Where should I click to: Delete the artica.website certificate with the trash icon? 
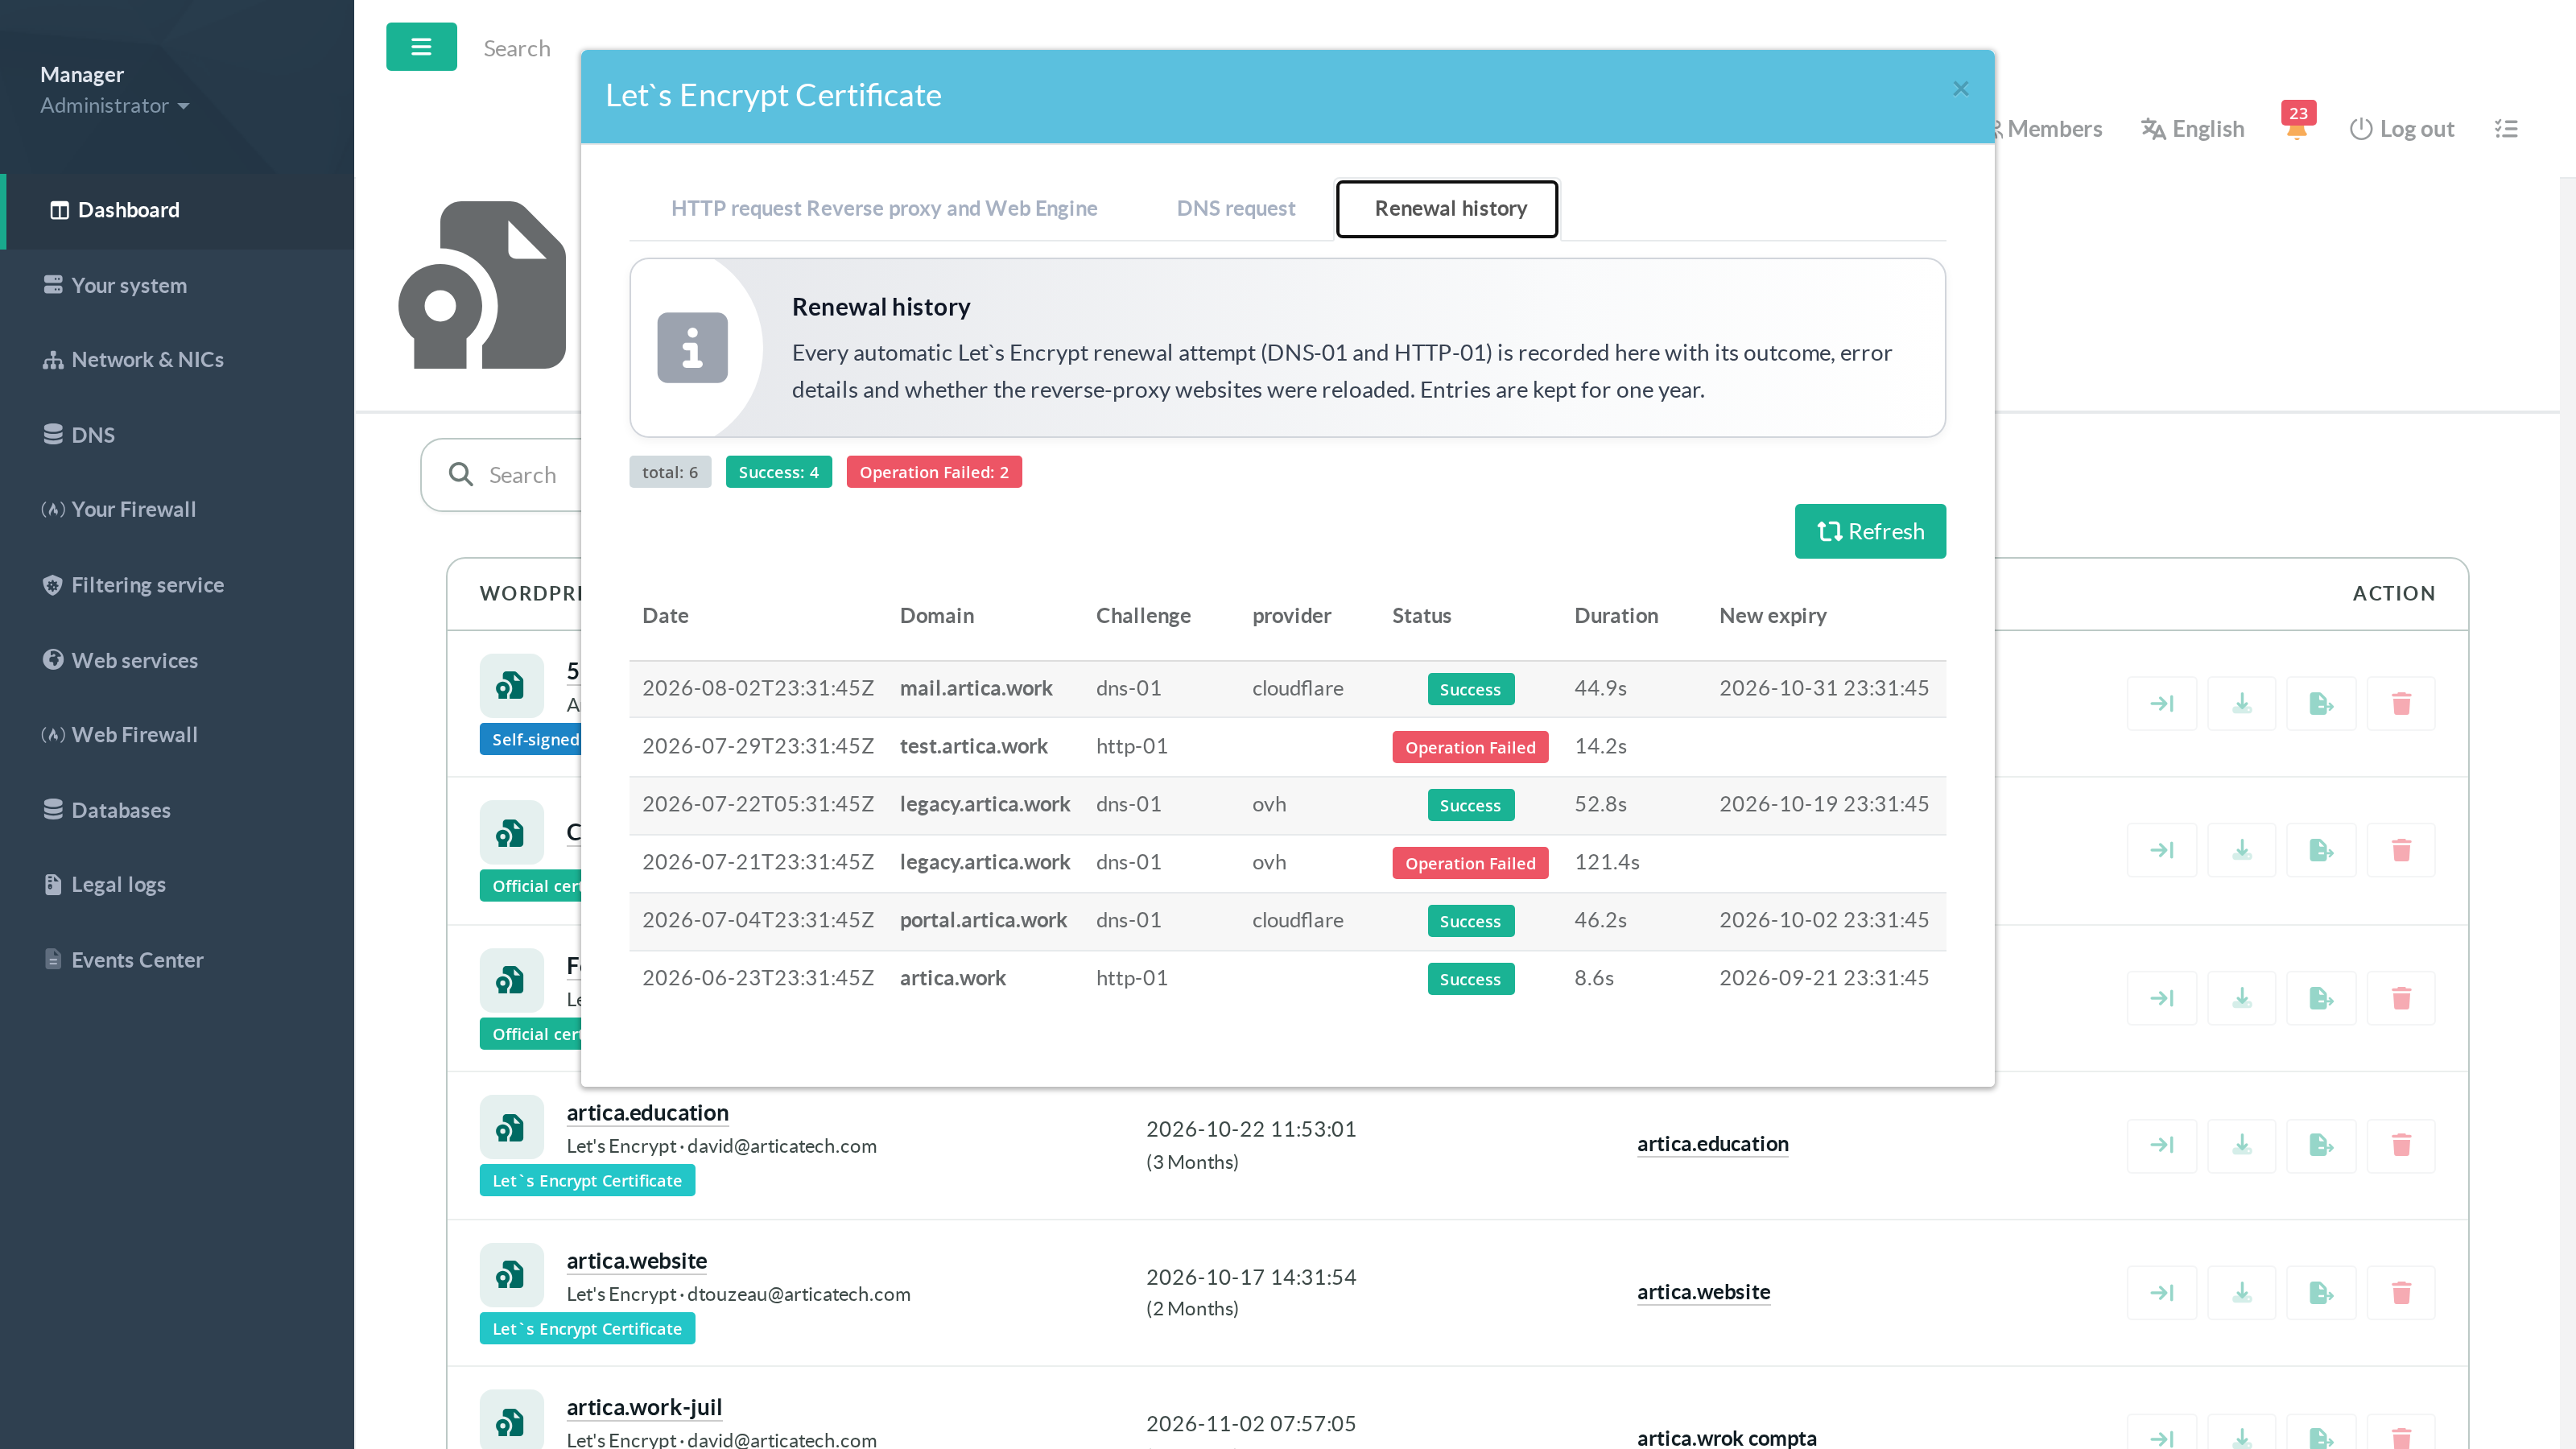2401,1293
